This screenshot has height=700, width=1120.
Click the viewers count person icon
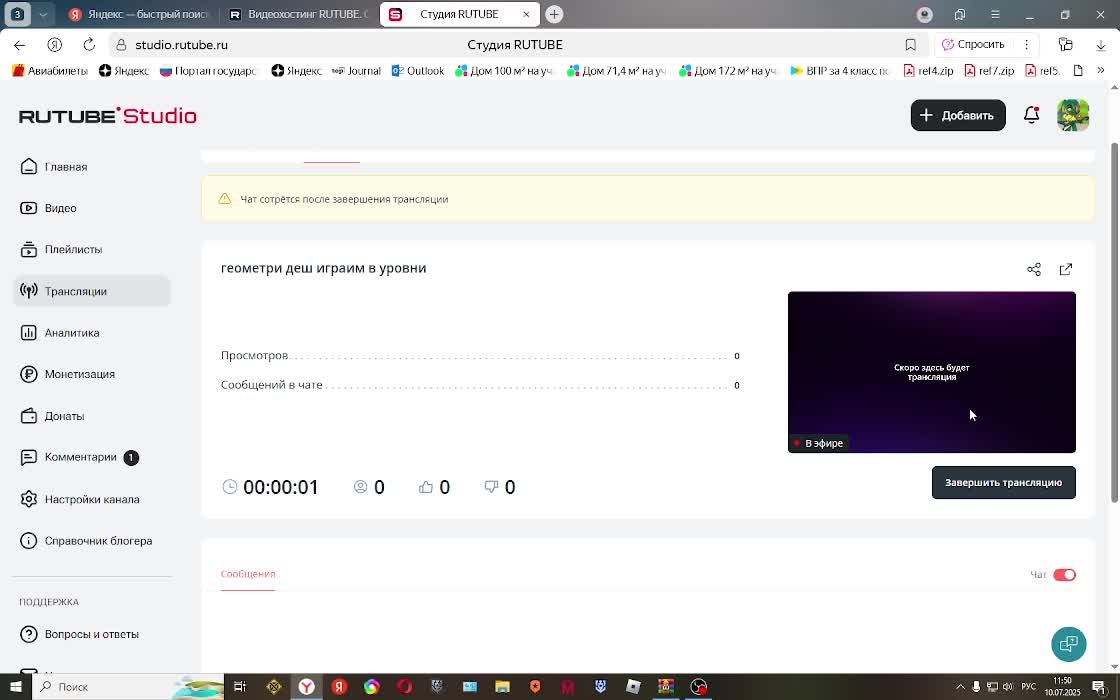coord(361,487)
